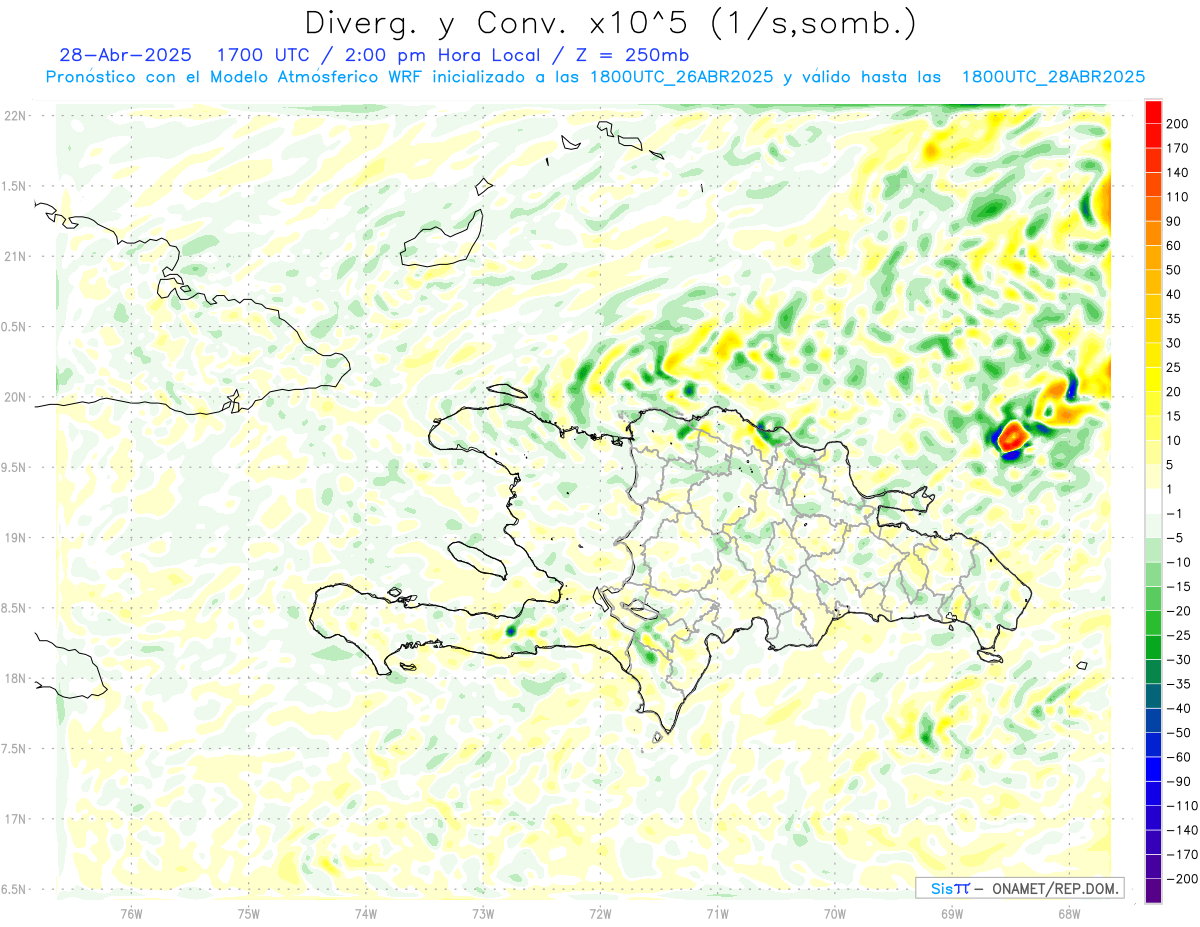Click the 20N latitude label
The height and width of the screenshot is (927, 1200).
(15, 397)
